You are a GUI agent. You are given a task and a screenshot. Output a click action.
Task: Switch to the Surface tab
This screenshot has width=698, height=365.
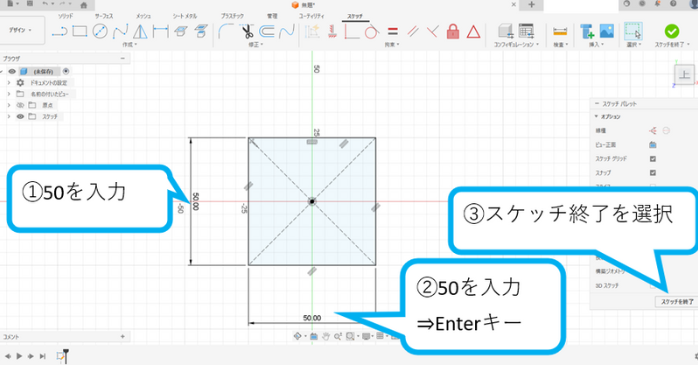[103, 16]
